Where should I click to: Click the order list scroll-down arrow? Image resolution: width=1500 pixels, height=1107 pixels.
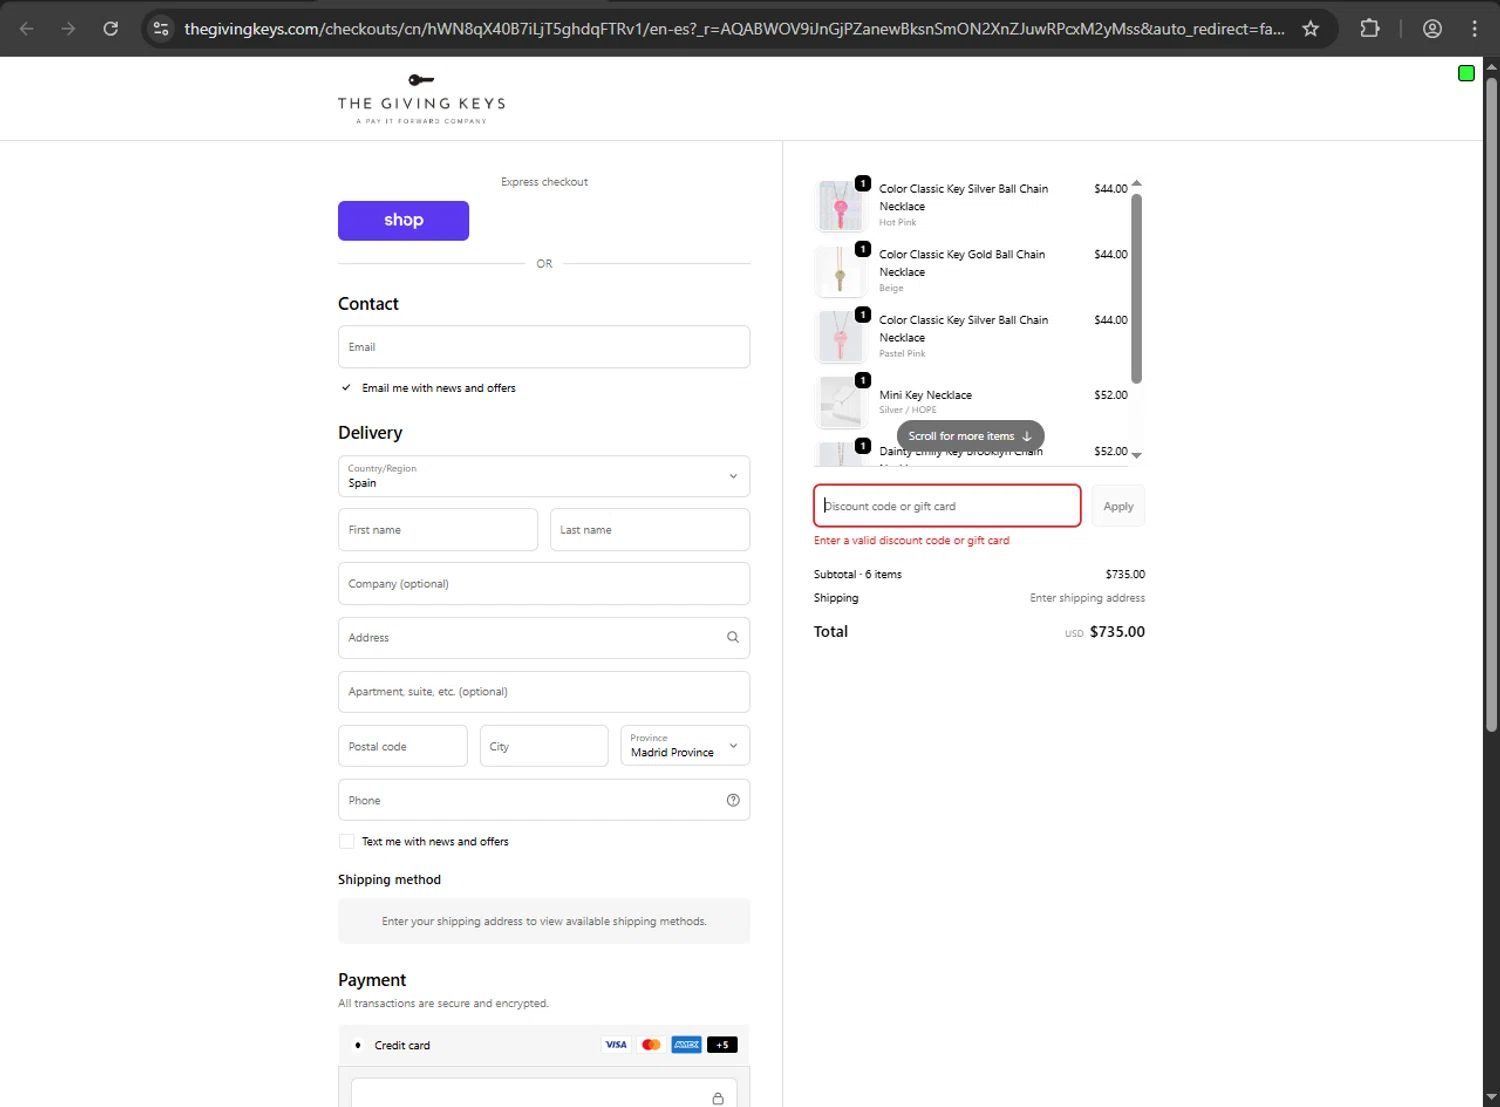pos(1136,455)
